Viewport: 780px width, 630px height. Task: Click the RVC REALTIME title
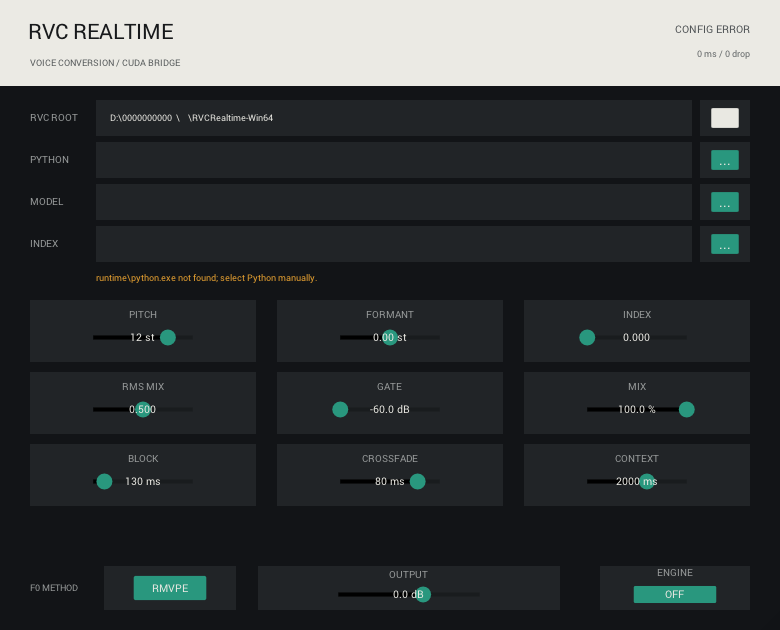[101, 32]
